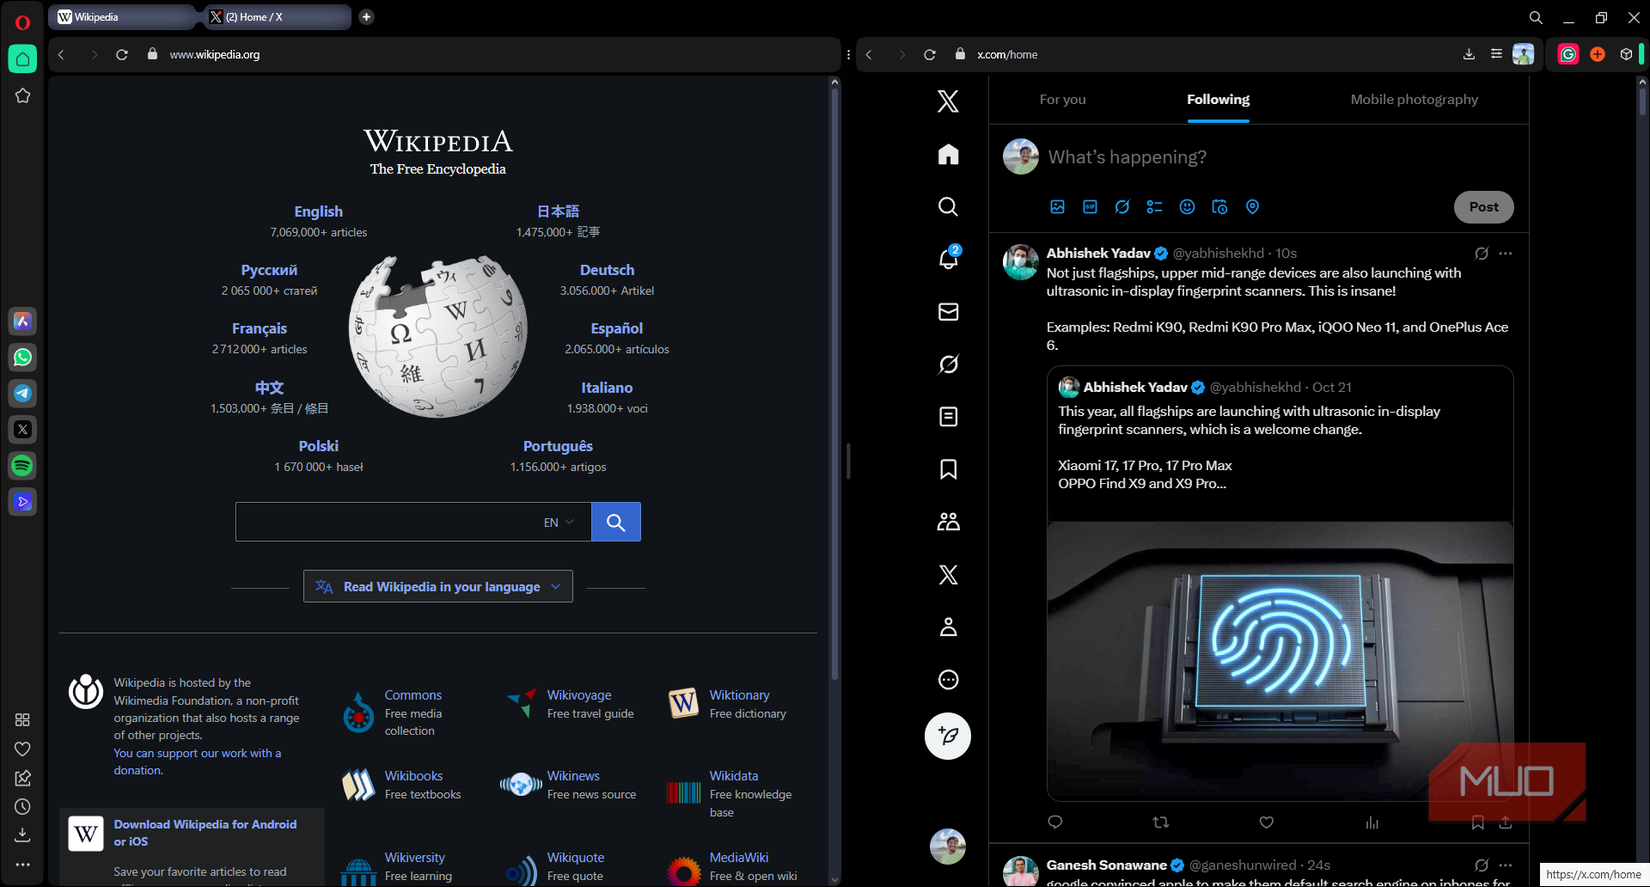Click the blue Wikipedia search button
This screenshot has height=887, width=1650.
point(616,522)
